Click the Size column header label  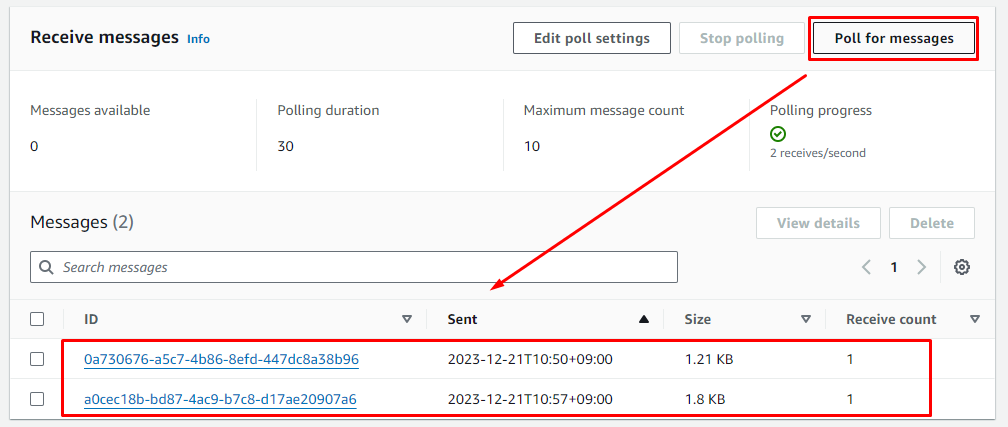(697, 319)
